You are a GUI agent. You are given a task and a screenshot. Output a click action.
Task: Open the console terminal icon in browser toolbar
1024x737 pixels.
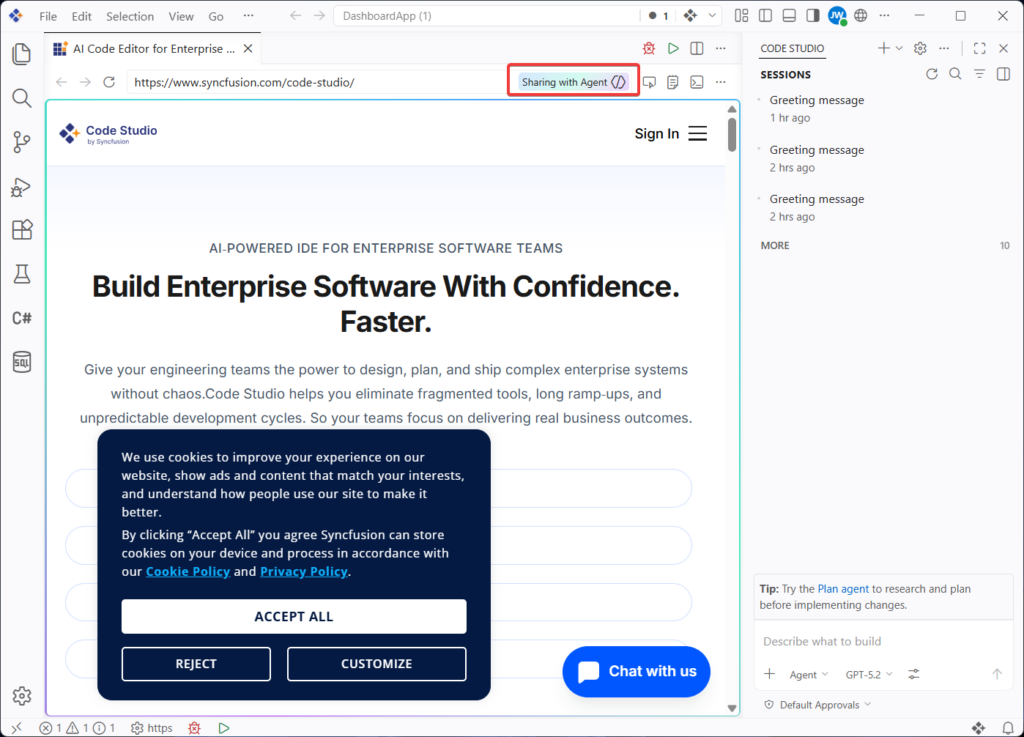click(697, 82)
